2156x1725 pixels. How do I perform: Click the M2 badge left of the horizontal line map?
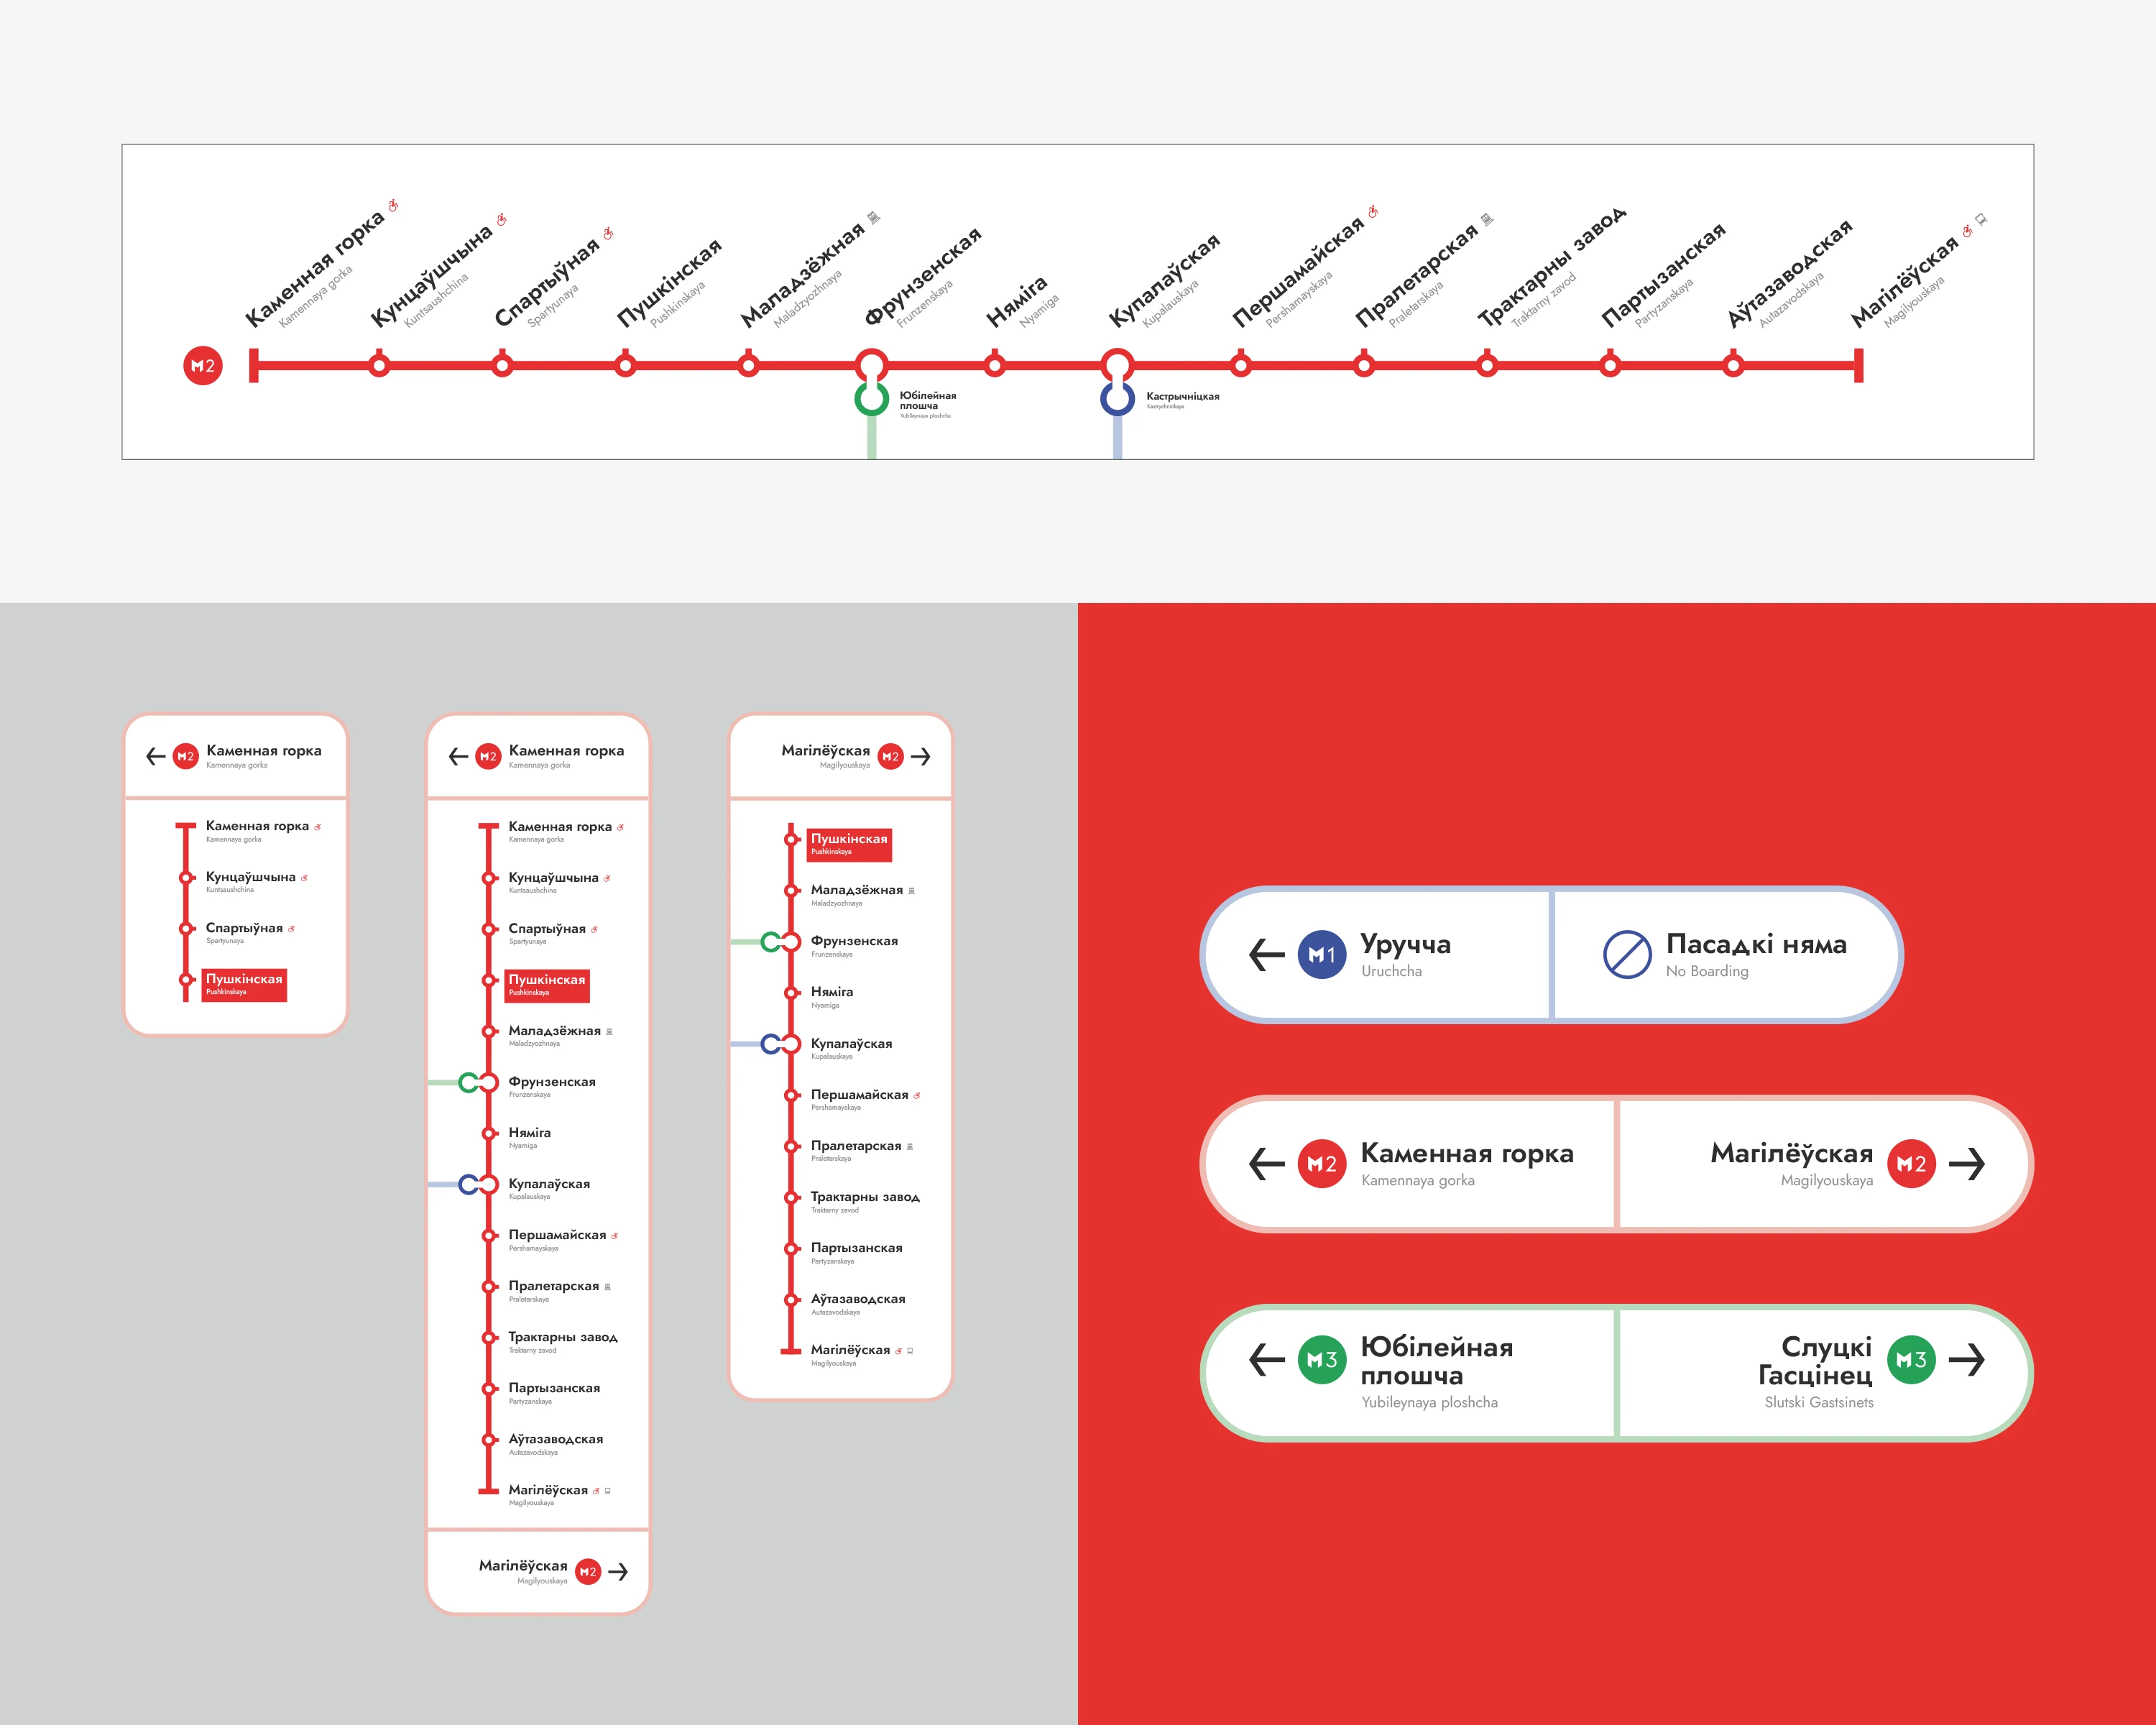[203, 366]
